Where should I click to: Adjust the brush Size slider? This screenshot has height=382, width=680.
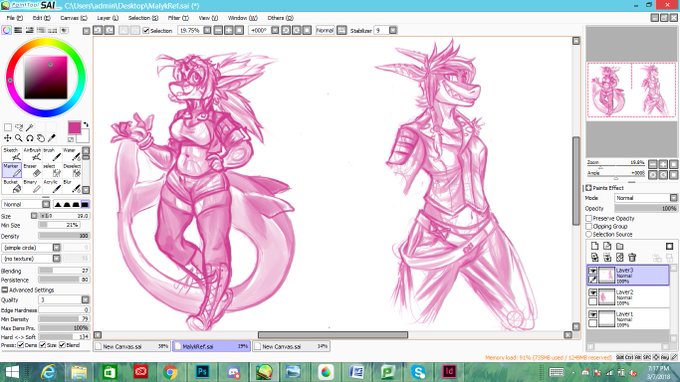(x=64, y=215)
